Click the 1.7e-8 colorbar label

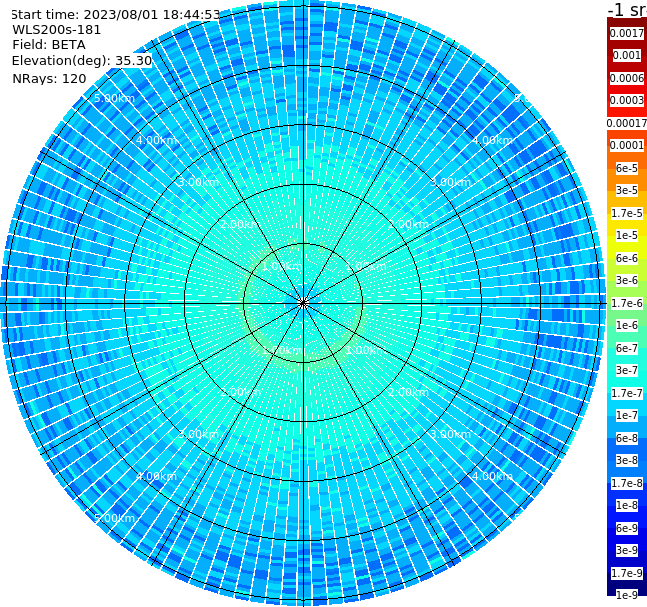click(627, 483)
